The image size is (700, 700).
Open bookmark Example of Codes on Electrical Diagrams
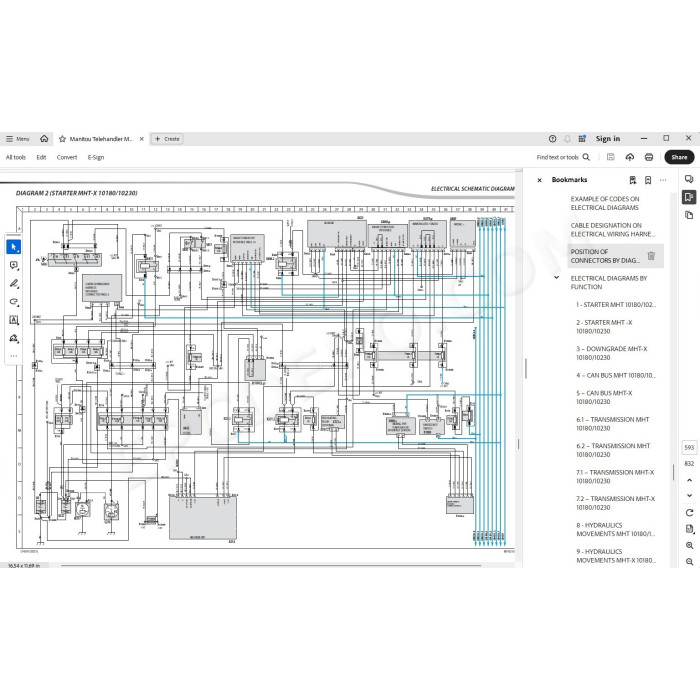point(604,203)
